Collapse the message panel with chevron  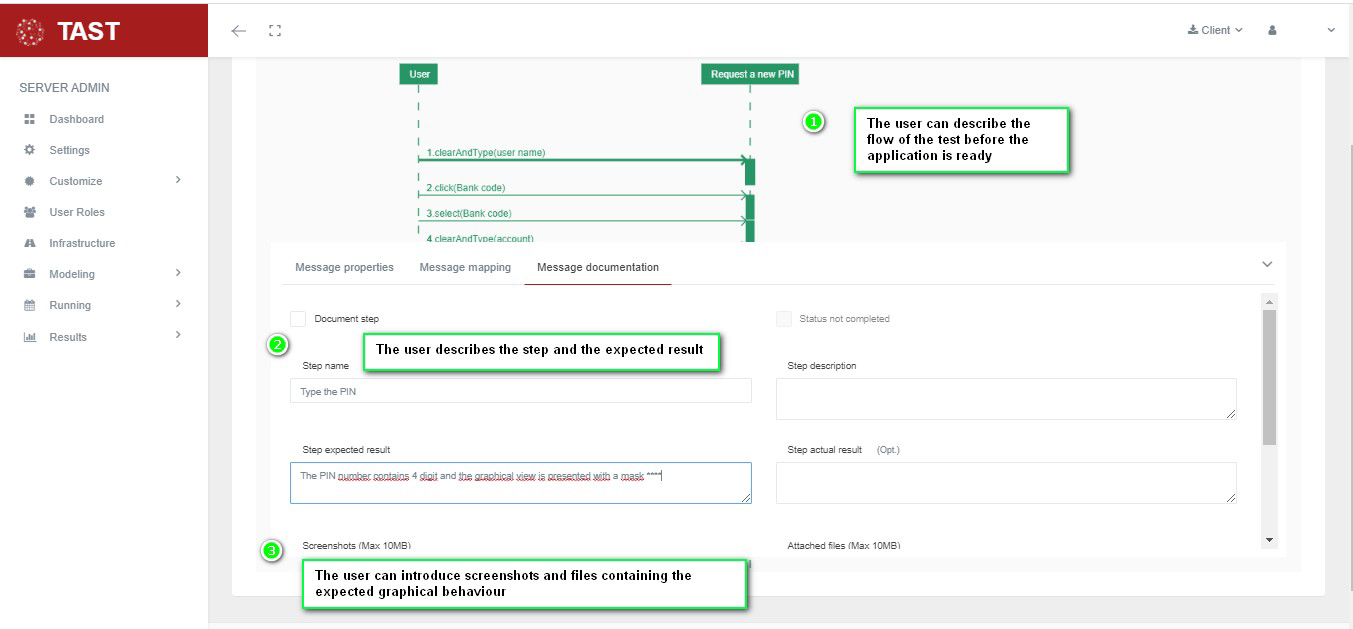pos(1267,265)
